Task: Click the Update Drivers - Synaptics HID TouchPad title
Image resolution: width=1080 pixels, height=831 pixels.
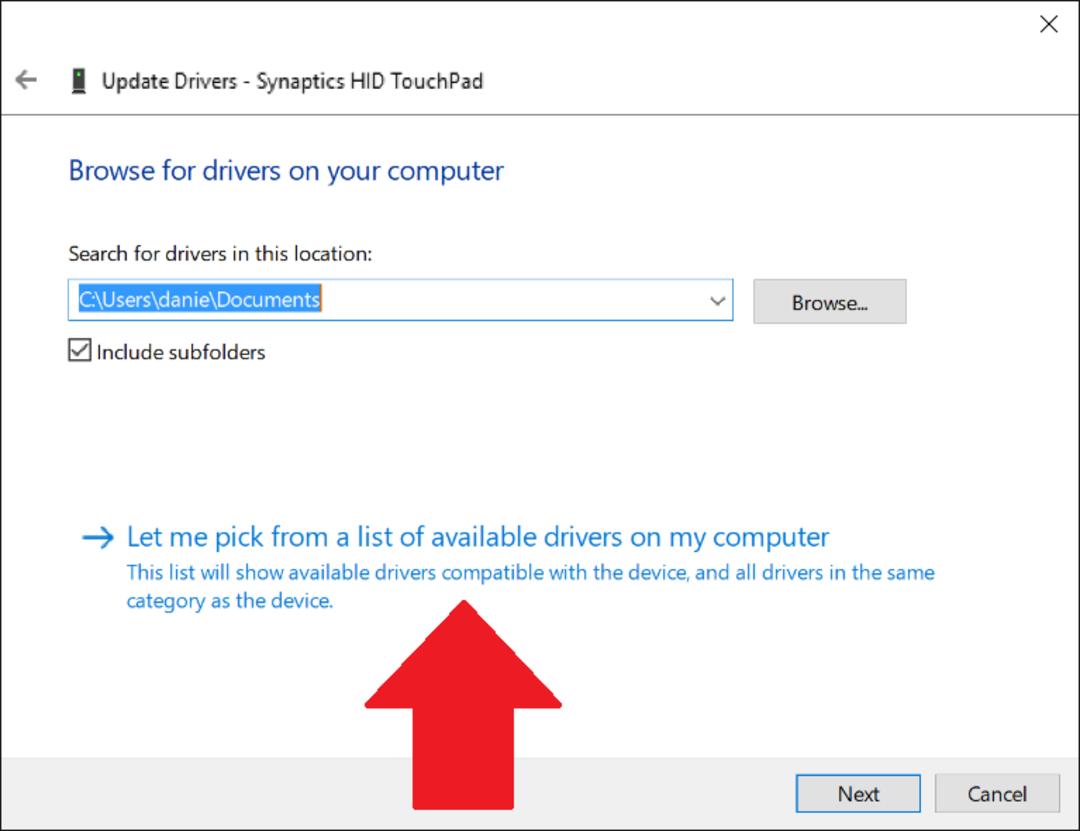Action: click(292, 81)
